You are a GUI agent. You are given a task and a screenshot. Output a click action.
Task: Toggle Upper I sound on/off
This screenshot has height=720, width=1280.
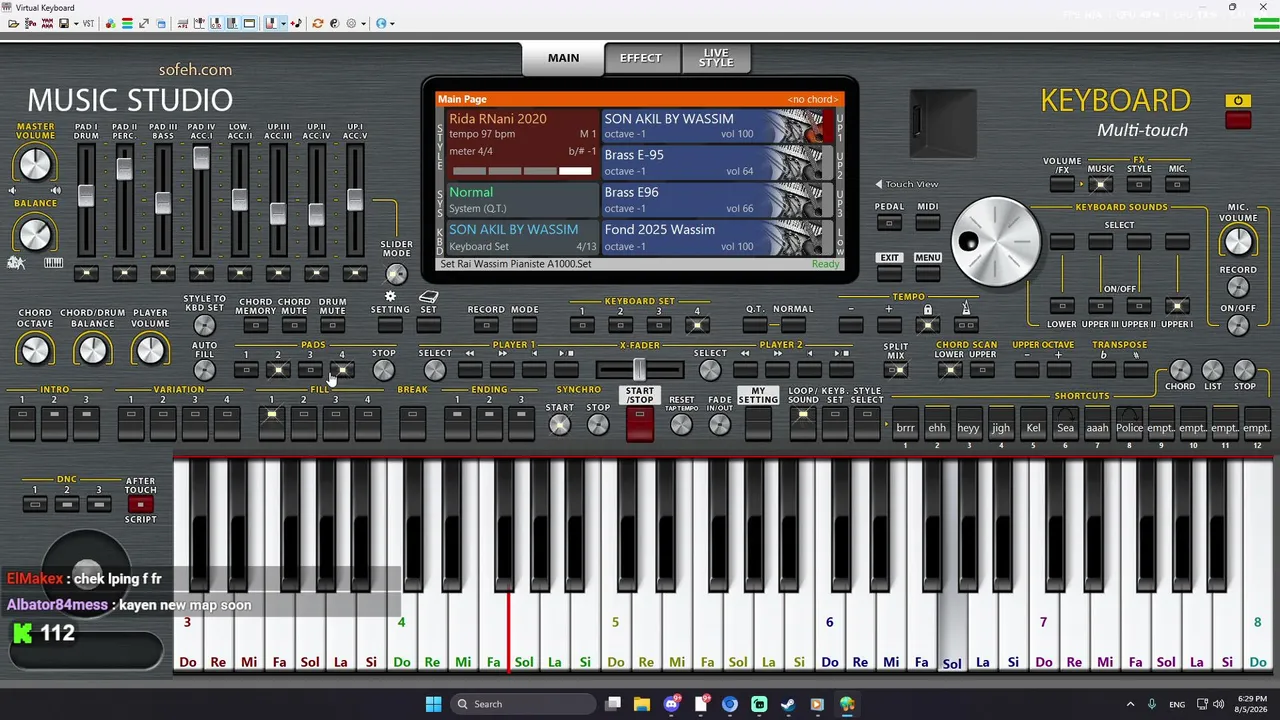tap(1177, 306)
